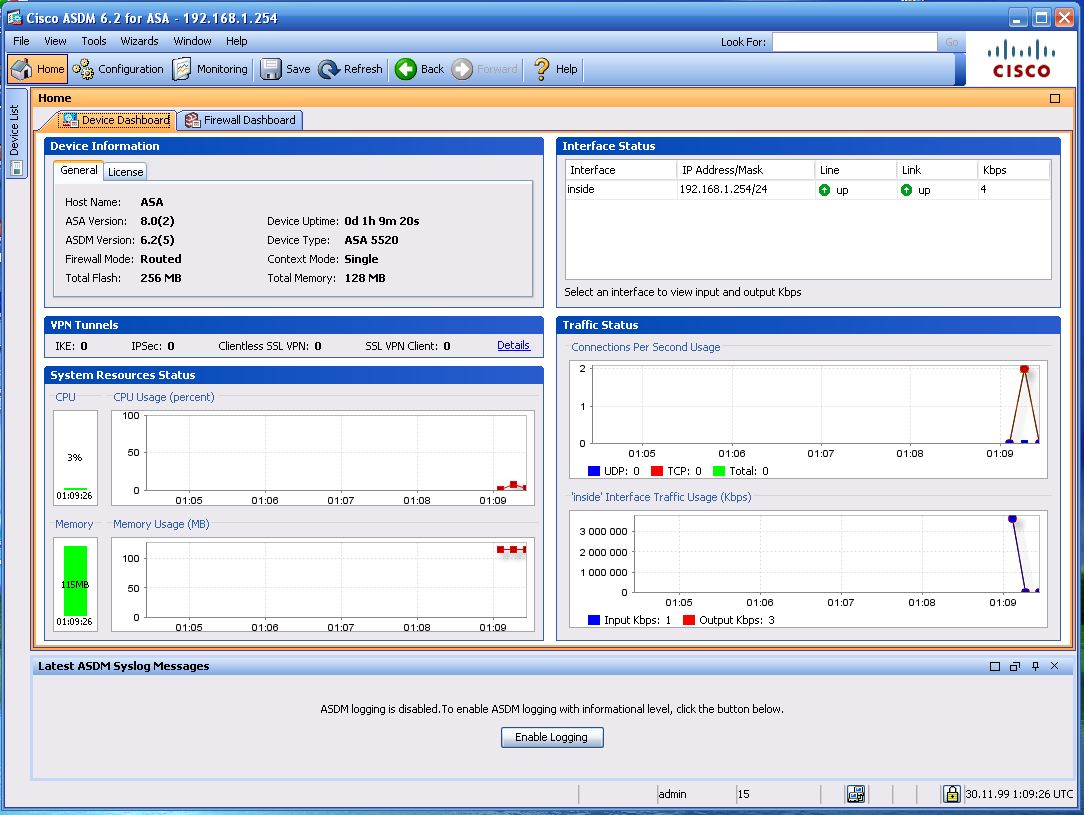This screenshot has width=1084, height=815.
Task: Click the admin user in status bar
Action: tap(672, 794)
